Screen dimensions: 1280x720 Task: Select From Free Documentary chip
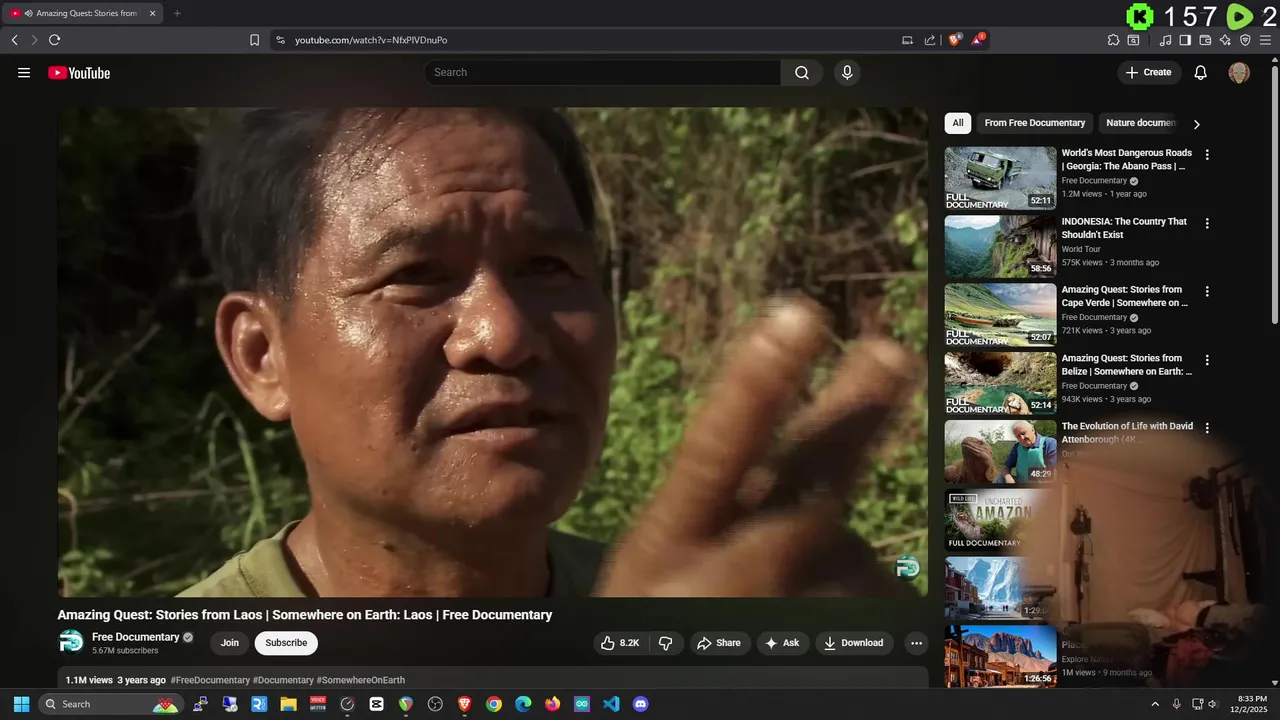[x=1034, y=123]
